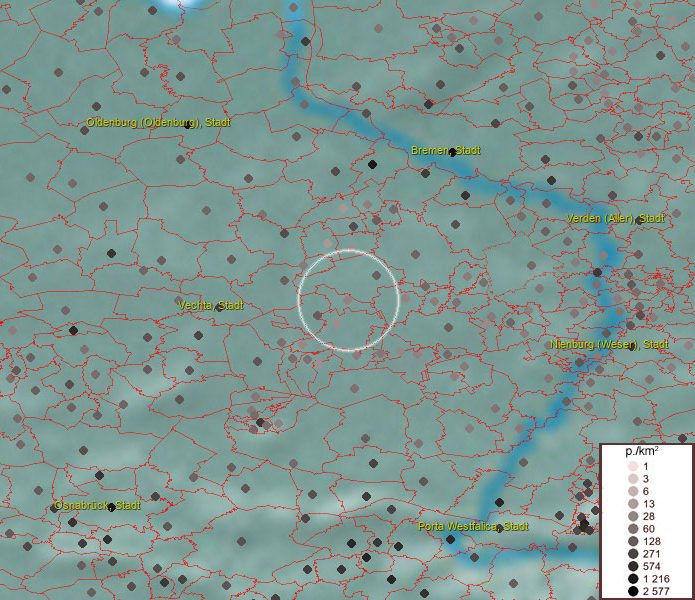Viewport: 695px width, 600px height.
Task: Click the 'Oldenburg (Oldenburg), Stadt' map label
Action: (x=158, y=122)
